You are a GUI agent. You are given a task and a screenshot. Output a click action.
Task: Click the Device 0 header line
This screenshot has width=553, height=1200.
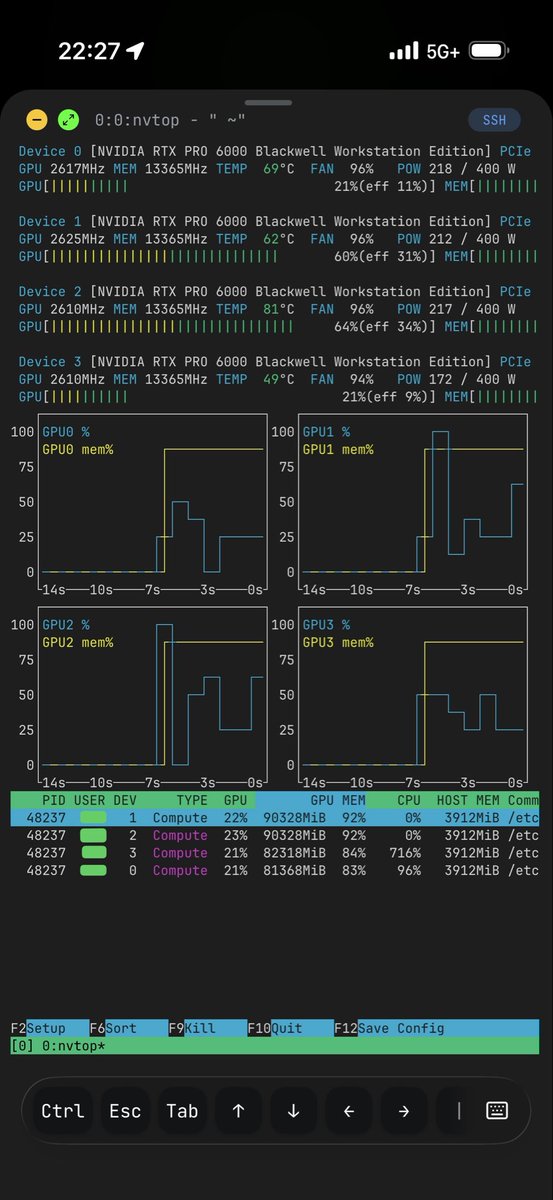(275, 151)
